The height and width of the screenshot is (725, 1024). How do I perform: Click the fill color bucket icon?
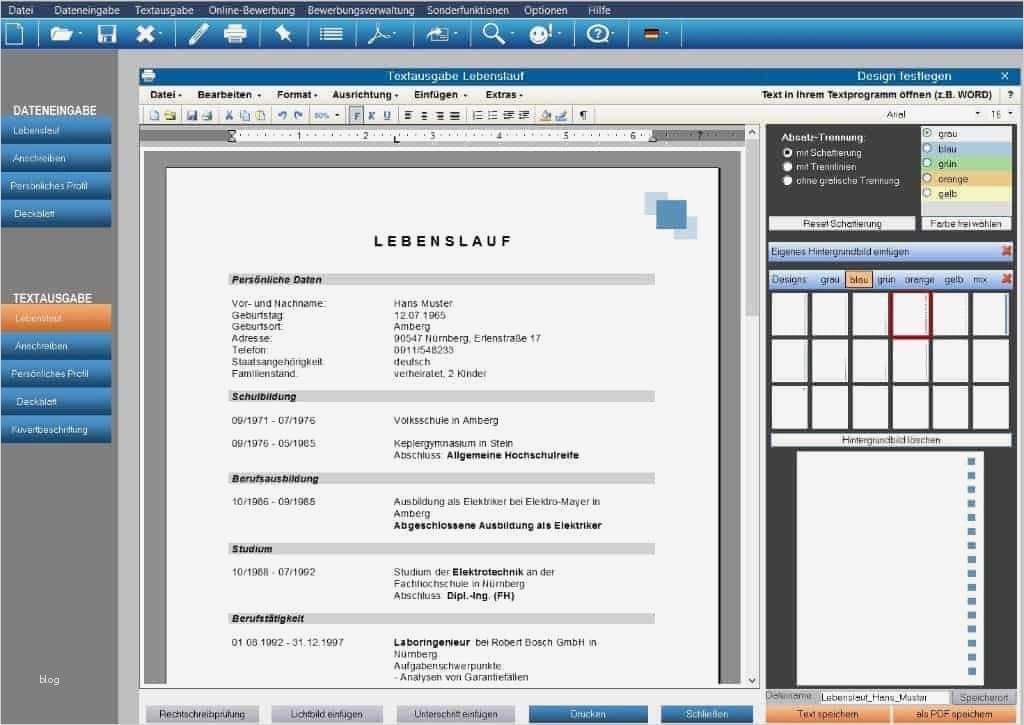coord(545,116)
